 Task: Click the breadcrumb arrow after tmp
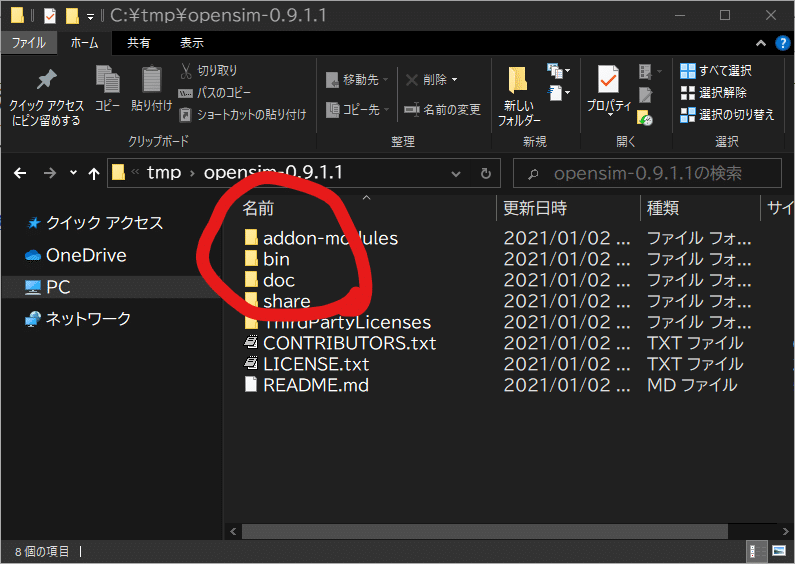pos(192,173)
